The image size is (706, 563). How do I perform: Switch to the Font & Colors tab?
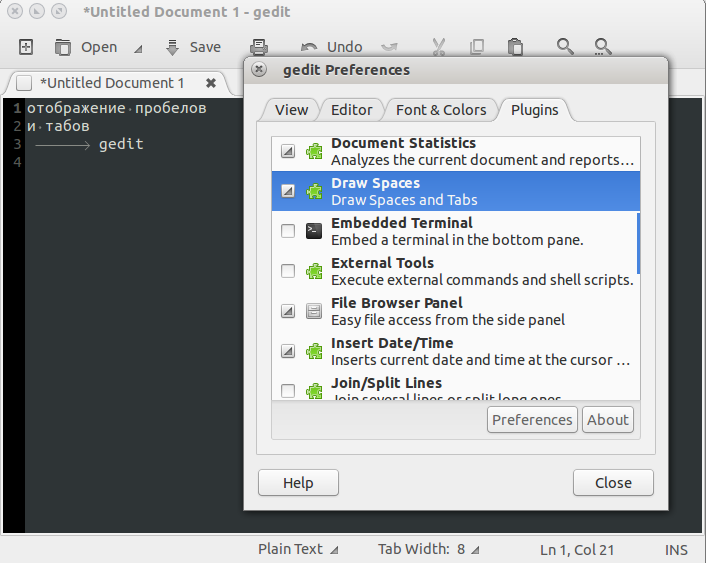pos(441,110)
